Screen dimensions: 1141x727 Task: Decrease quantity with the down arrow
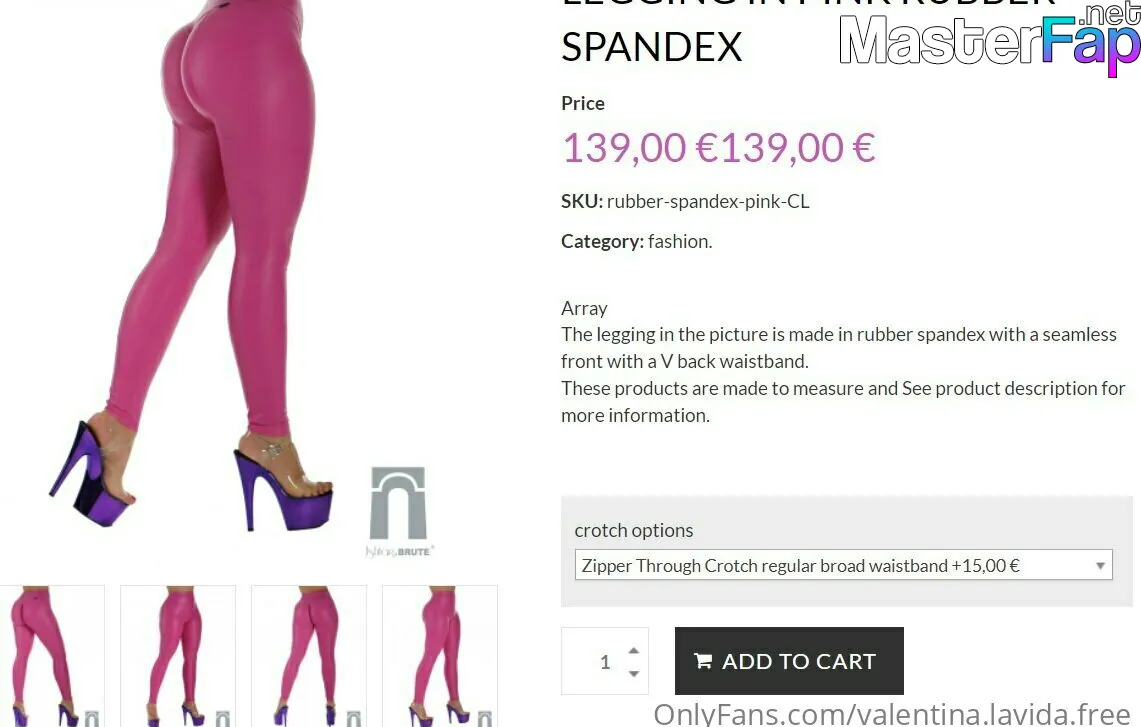[x=634, y=674]
